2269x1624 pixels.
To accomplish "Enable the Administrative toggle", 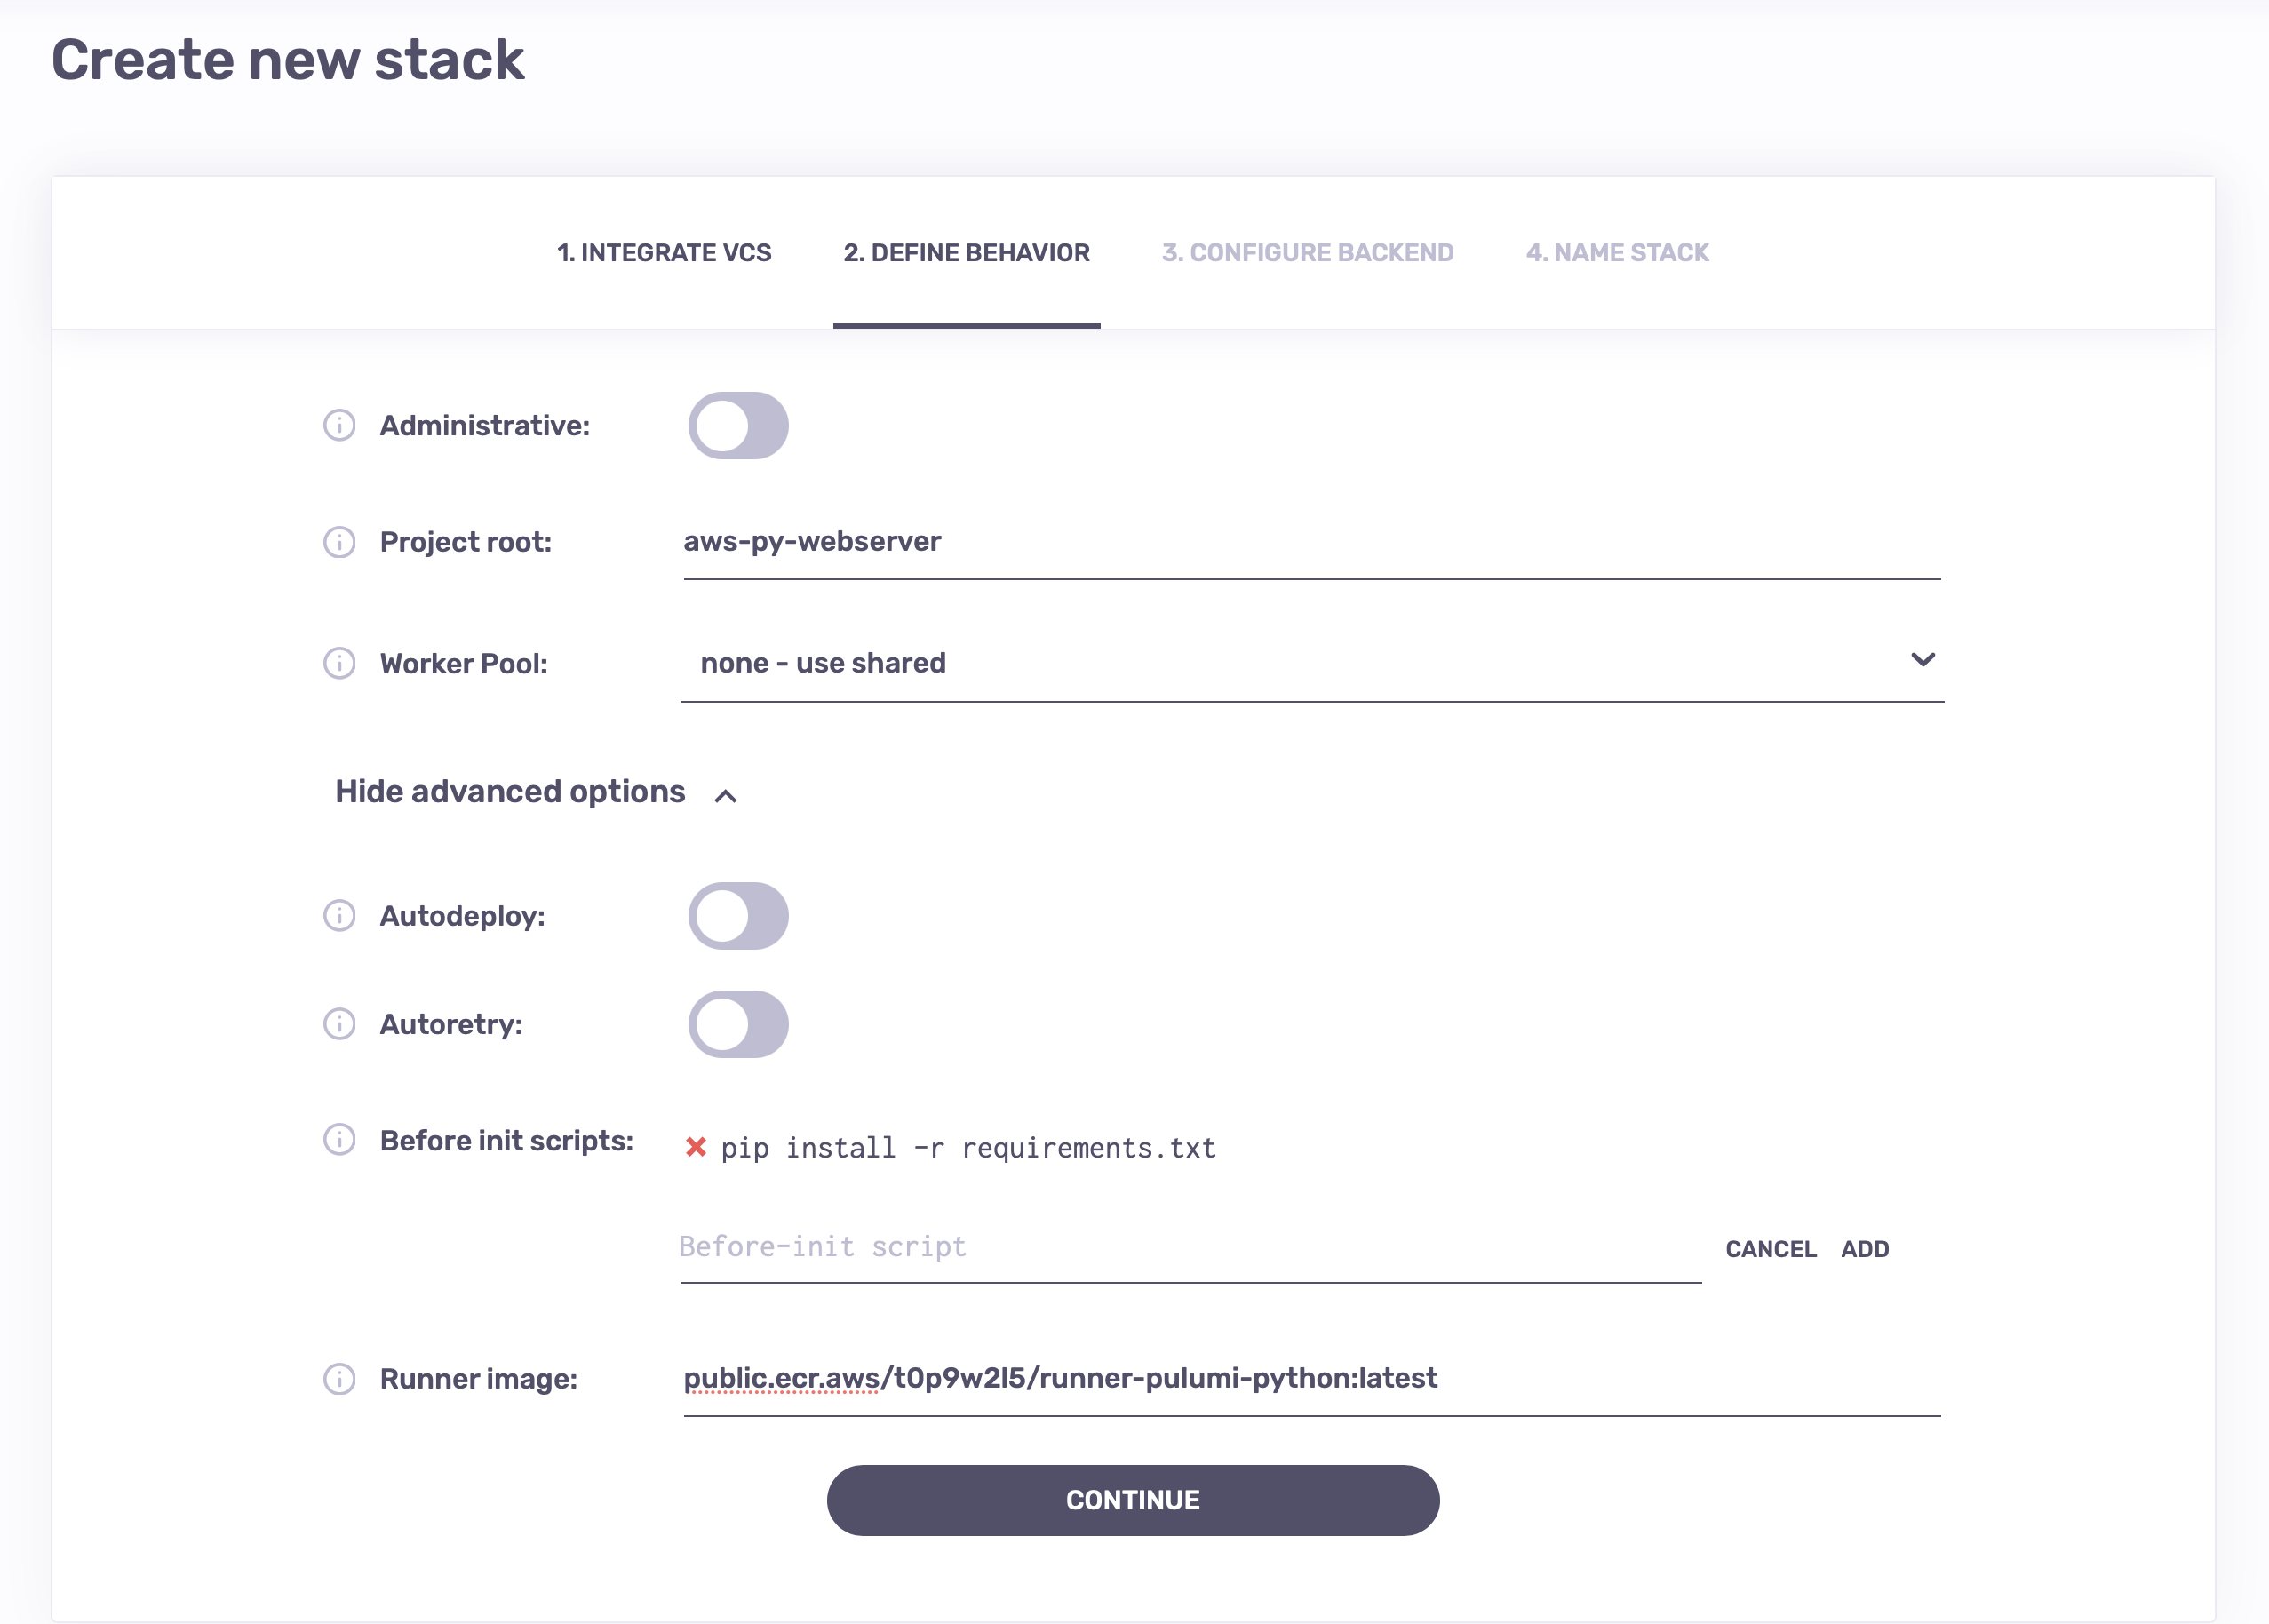I will [738, 426].
